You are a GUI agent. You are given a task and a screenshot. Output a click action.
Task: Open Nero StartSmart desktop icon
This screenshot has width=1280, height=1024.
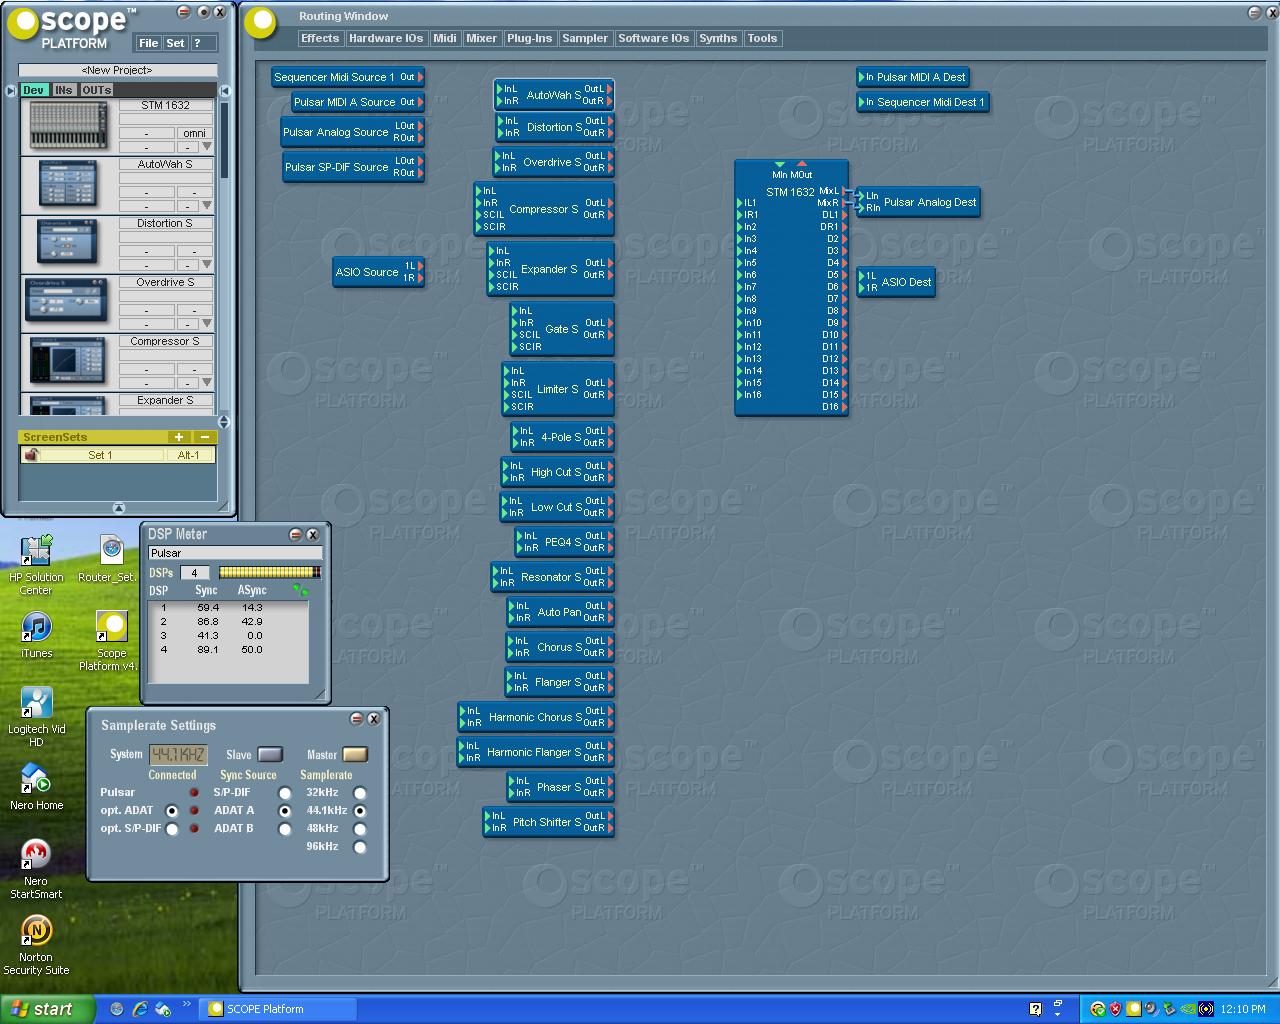(x=36, y=869)
